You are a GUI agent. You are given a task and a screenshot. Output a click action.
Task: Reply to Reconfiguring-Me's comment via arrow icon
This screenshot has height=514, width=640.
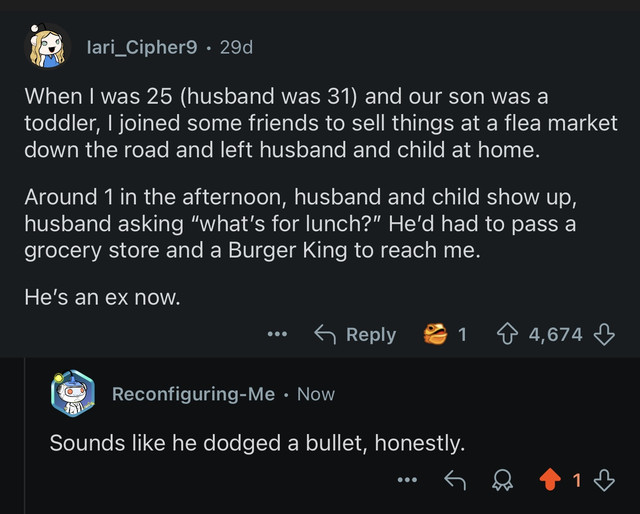click(x=455, y=480)
